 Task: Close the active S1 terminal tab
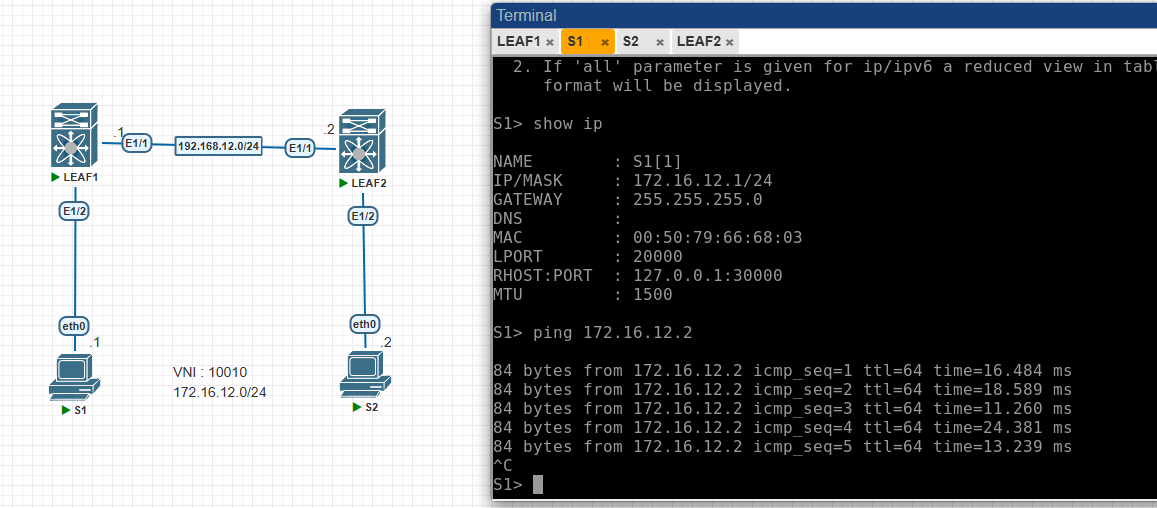[605, 42]
